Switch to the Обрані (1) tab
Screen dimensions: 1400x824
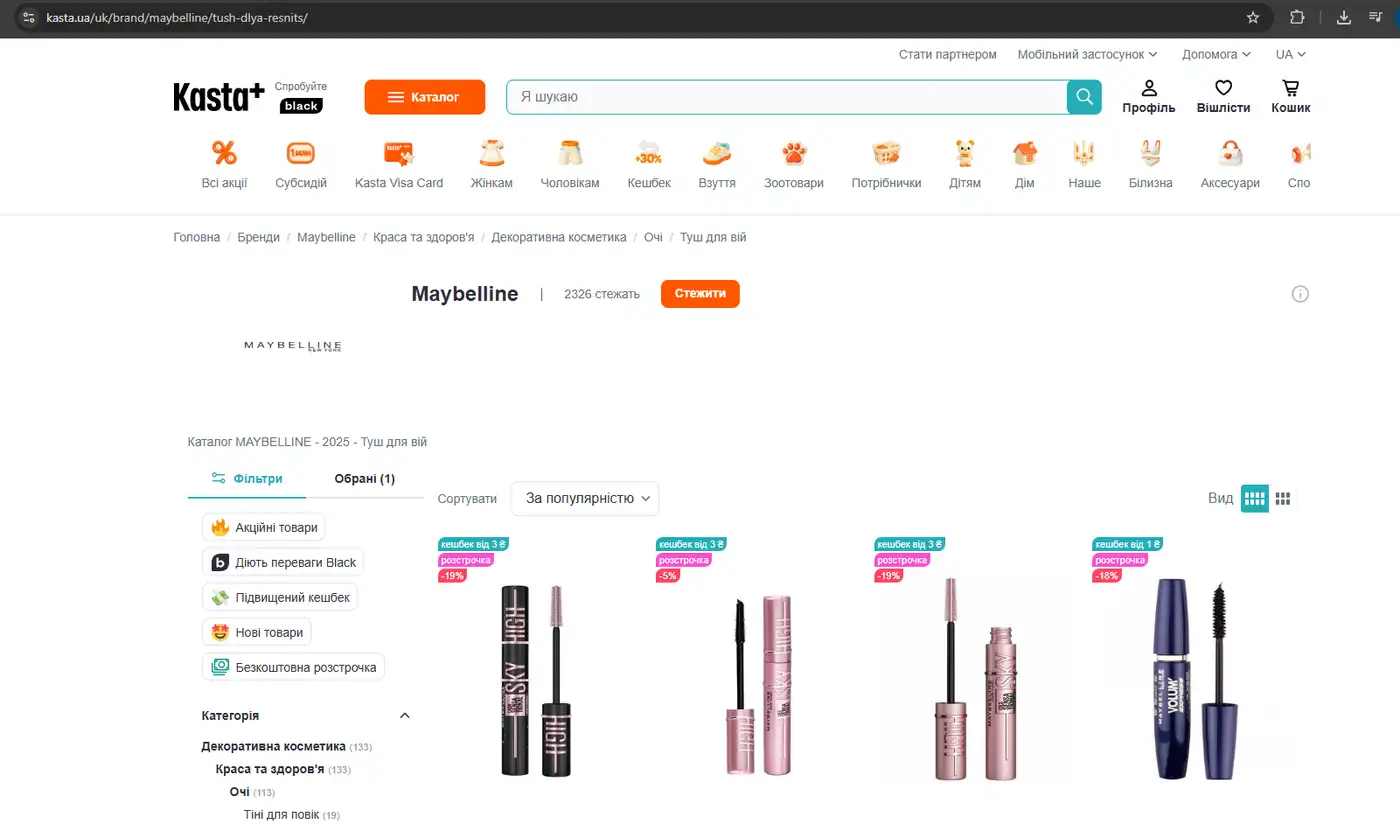point(365,479)
